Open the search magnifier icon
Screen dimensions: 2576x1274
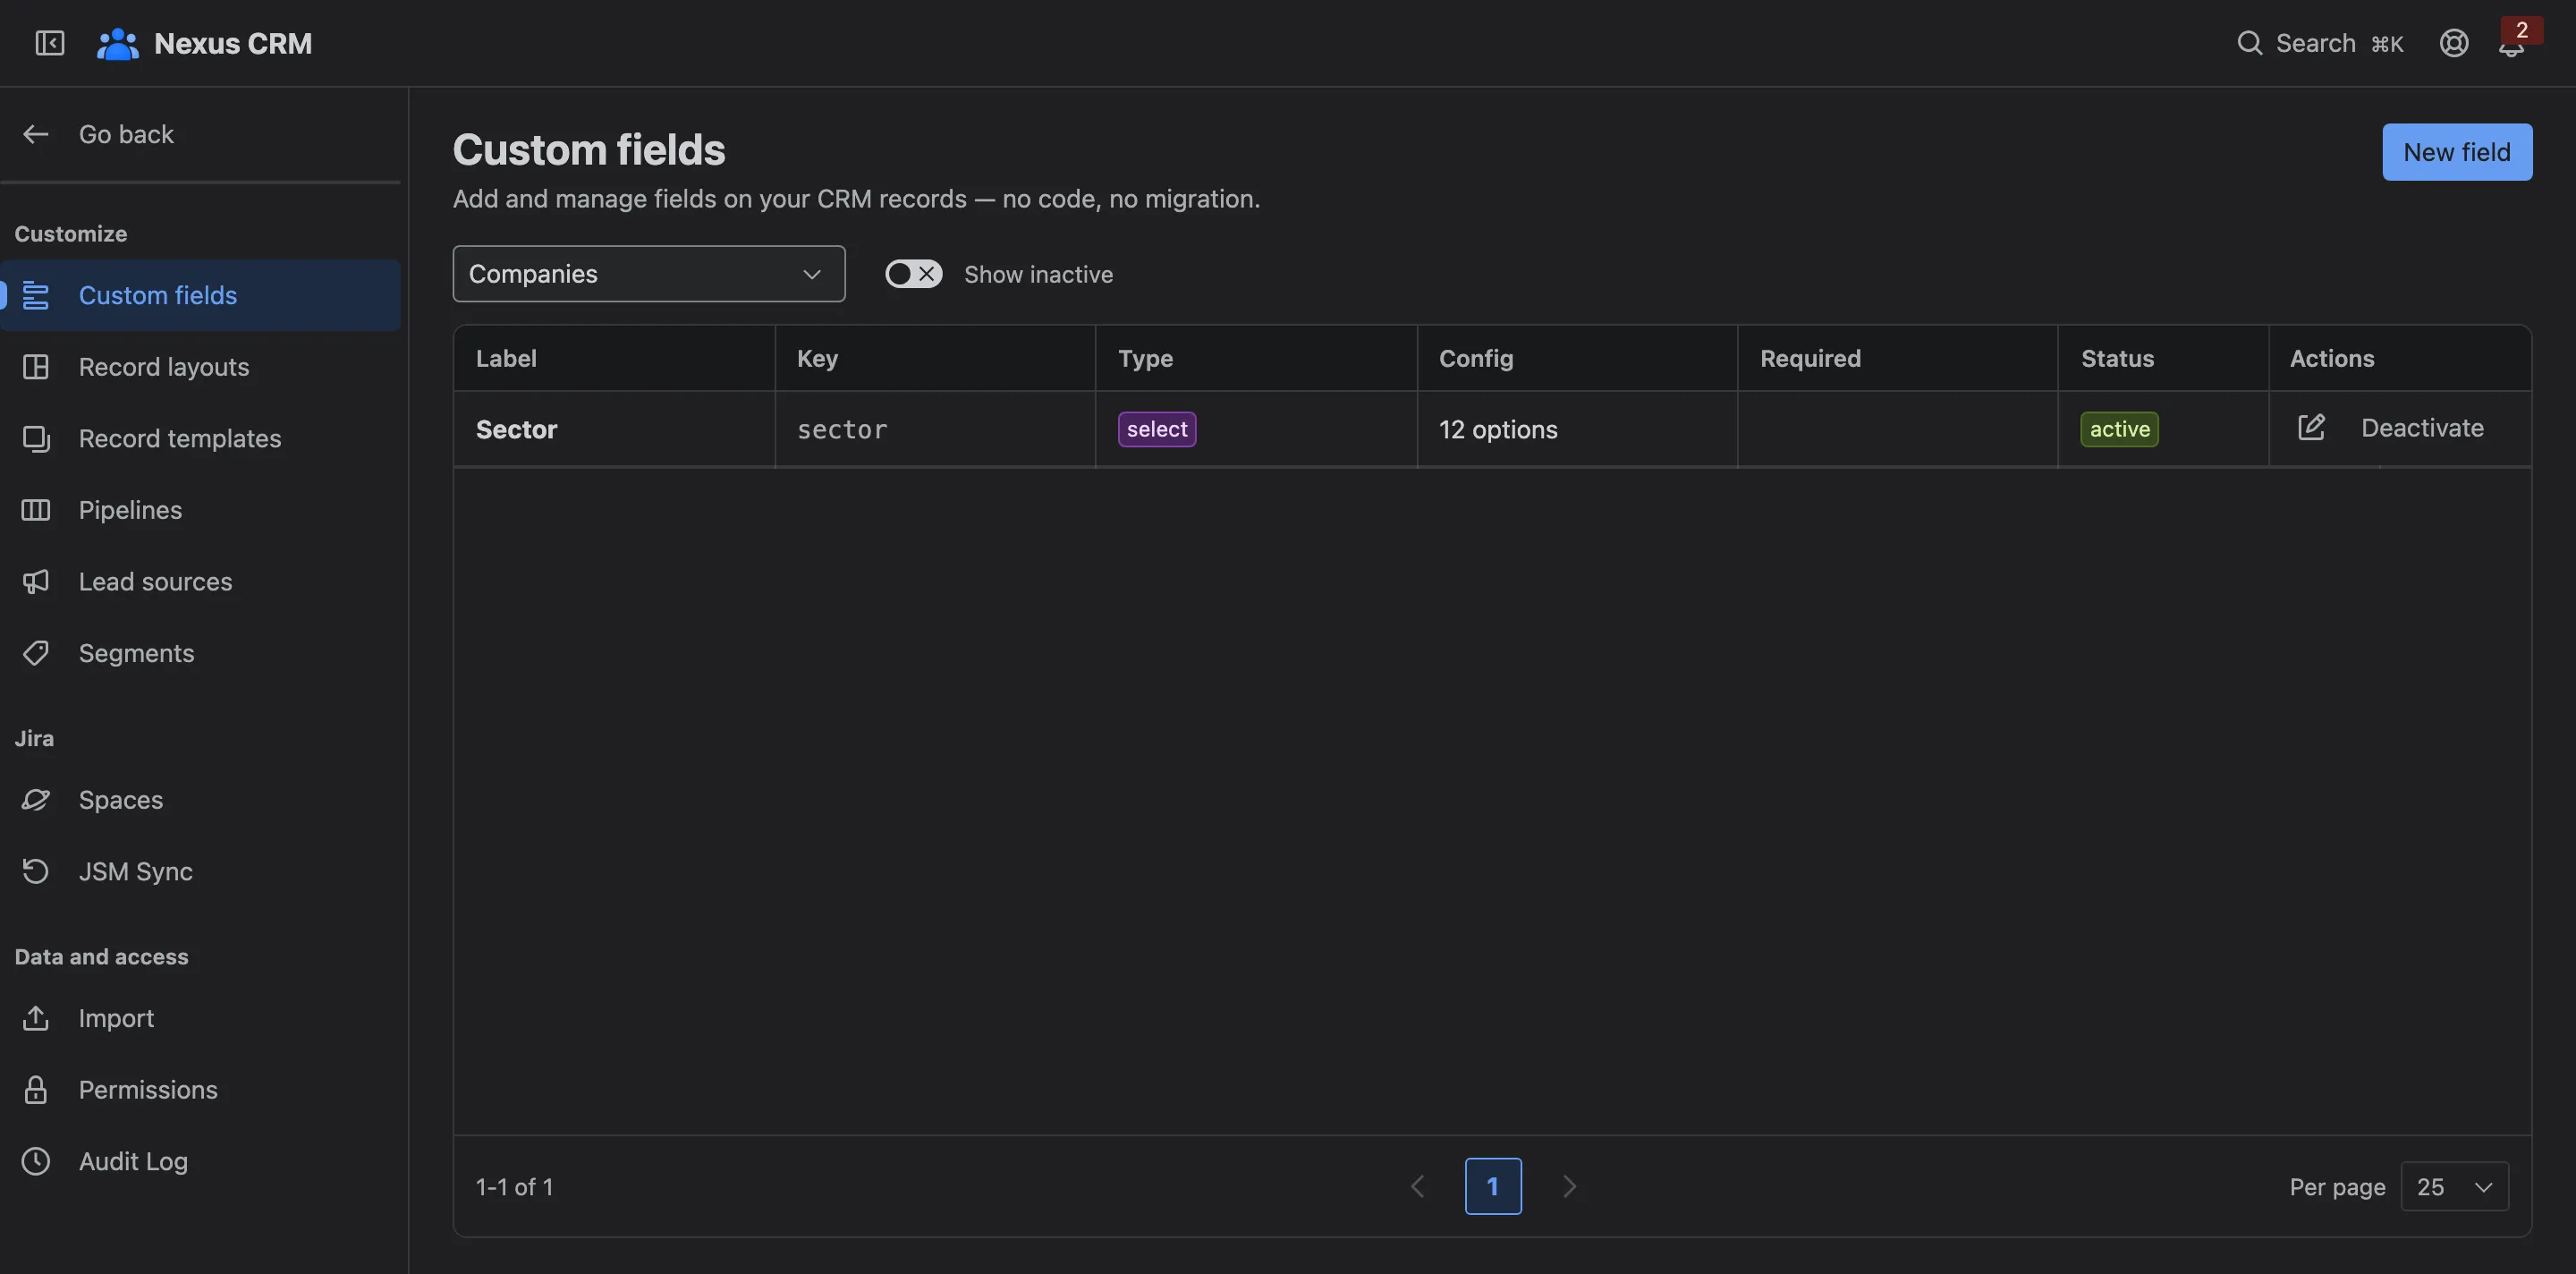pyautogui.click(x=2249, y=43)
